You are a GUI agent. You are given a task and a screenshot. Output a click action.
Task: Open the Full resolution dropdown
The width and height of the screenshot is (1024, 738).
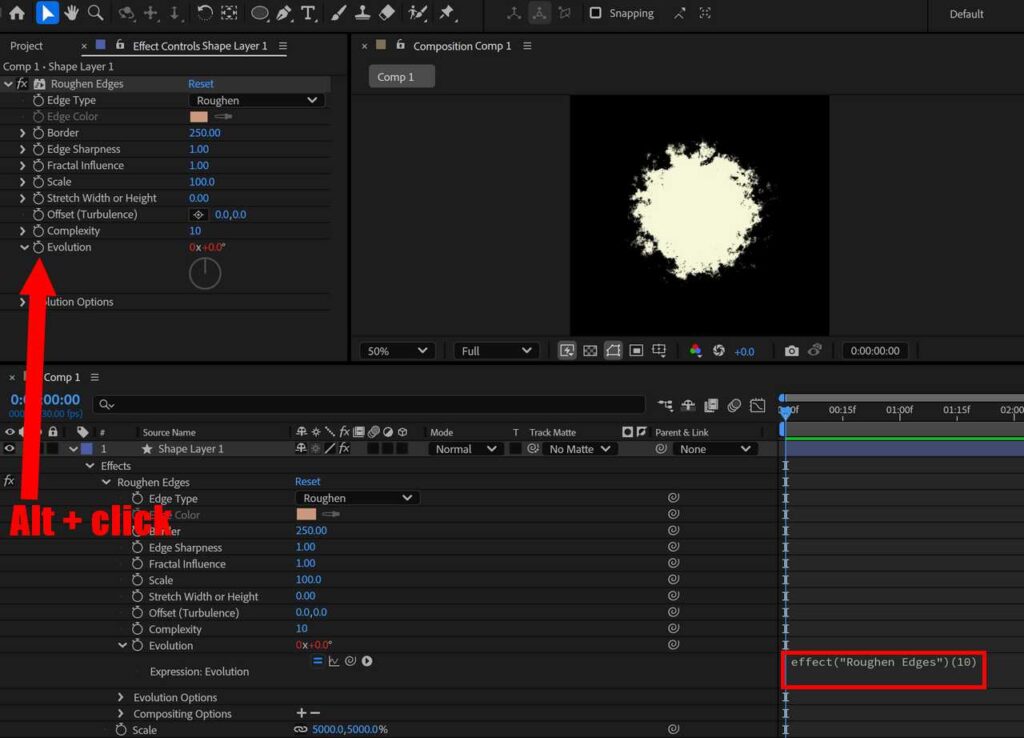496,351
